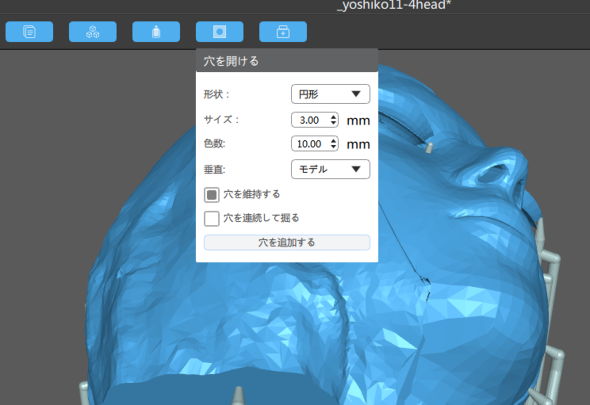Select the gray support pillar near the eyebrow
The image size is (590, 405).
pyautogui.click(x=429, y=148)
